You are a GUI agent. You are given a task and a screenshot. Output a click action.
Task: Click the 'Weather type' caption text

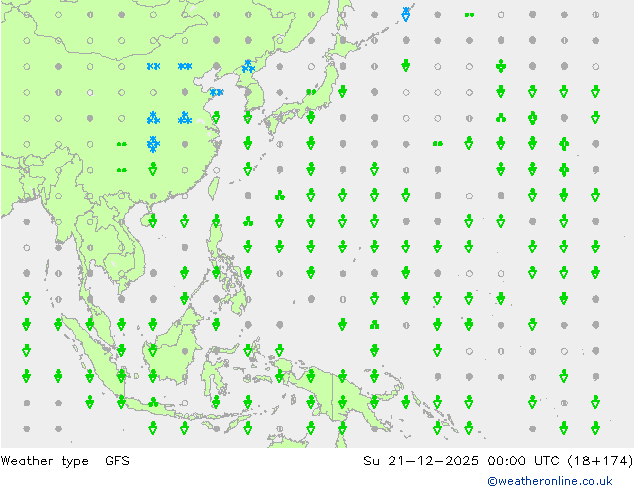[44, 460]
